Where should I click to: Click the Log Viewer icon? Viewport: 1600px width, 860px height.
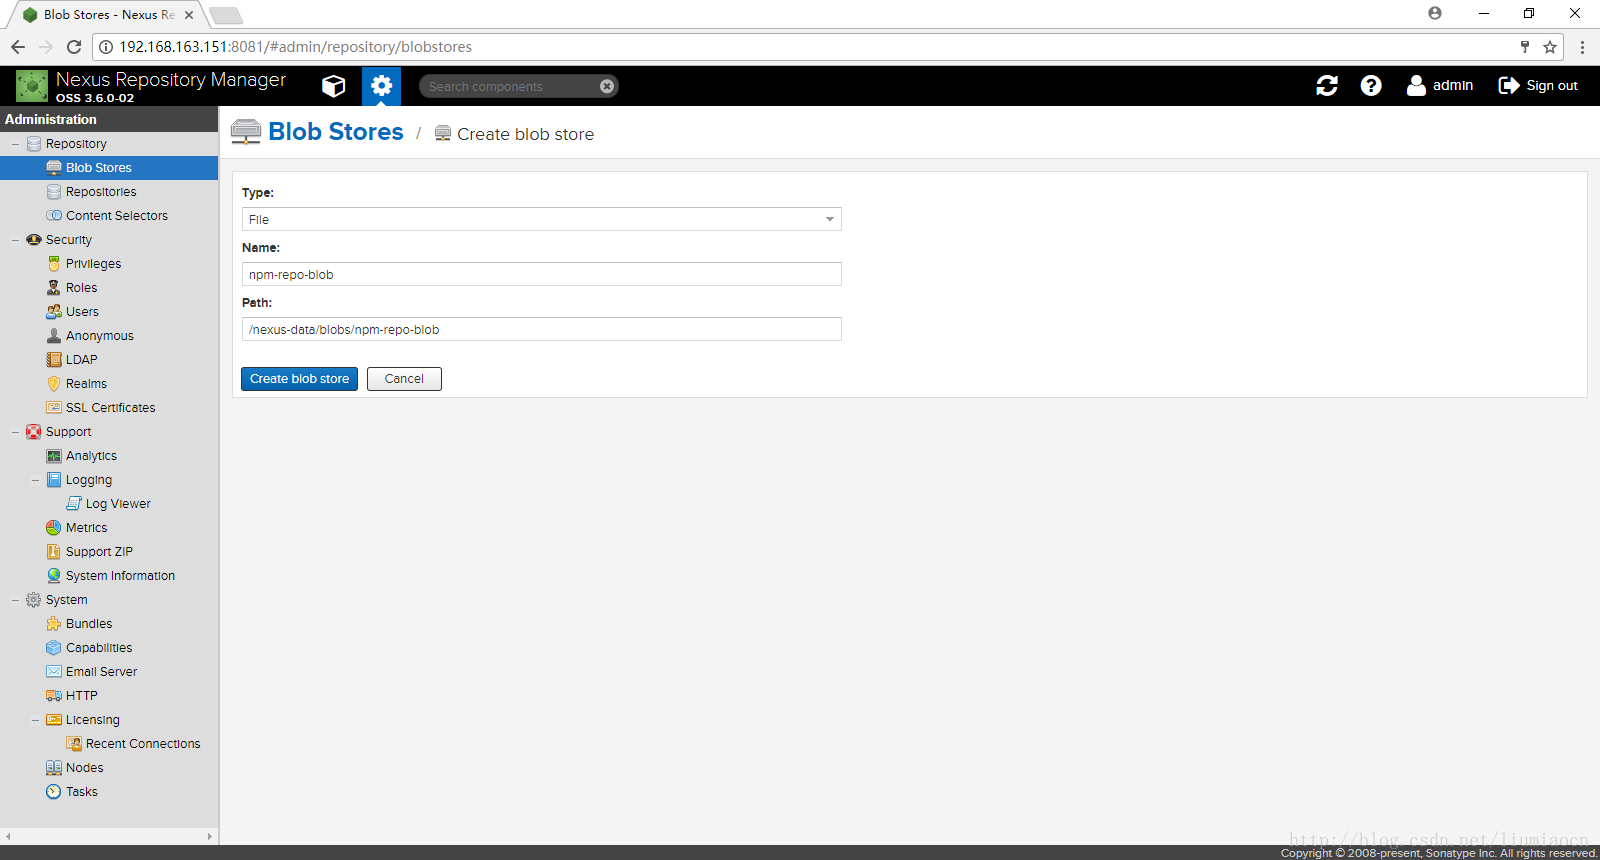(74, 504)
